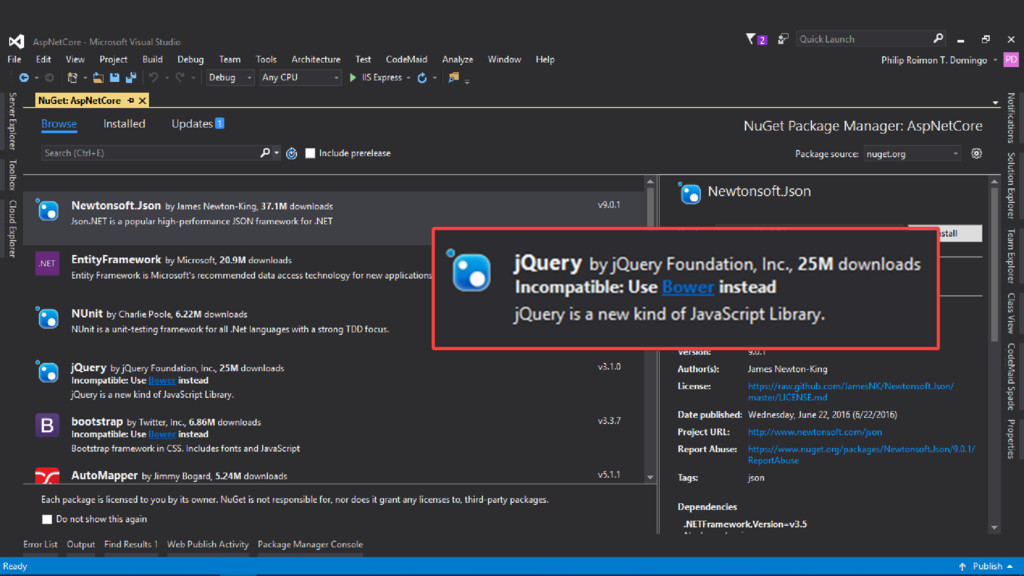
Task: Open NuGet settings gear icon
Action: click(x=976, y=153)
